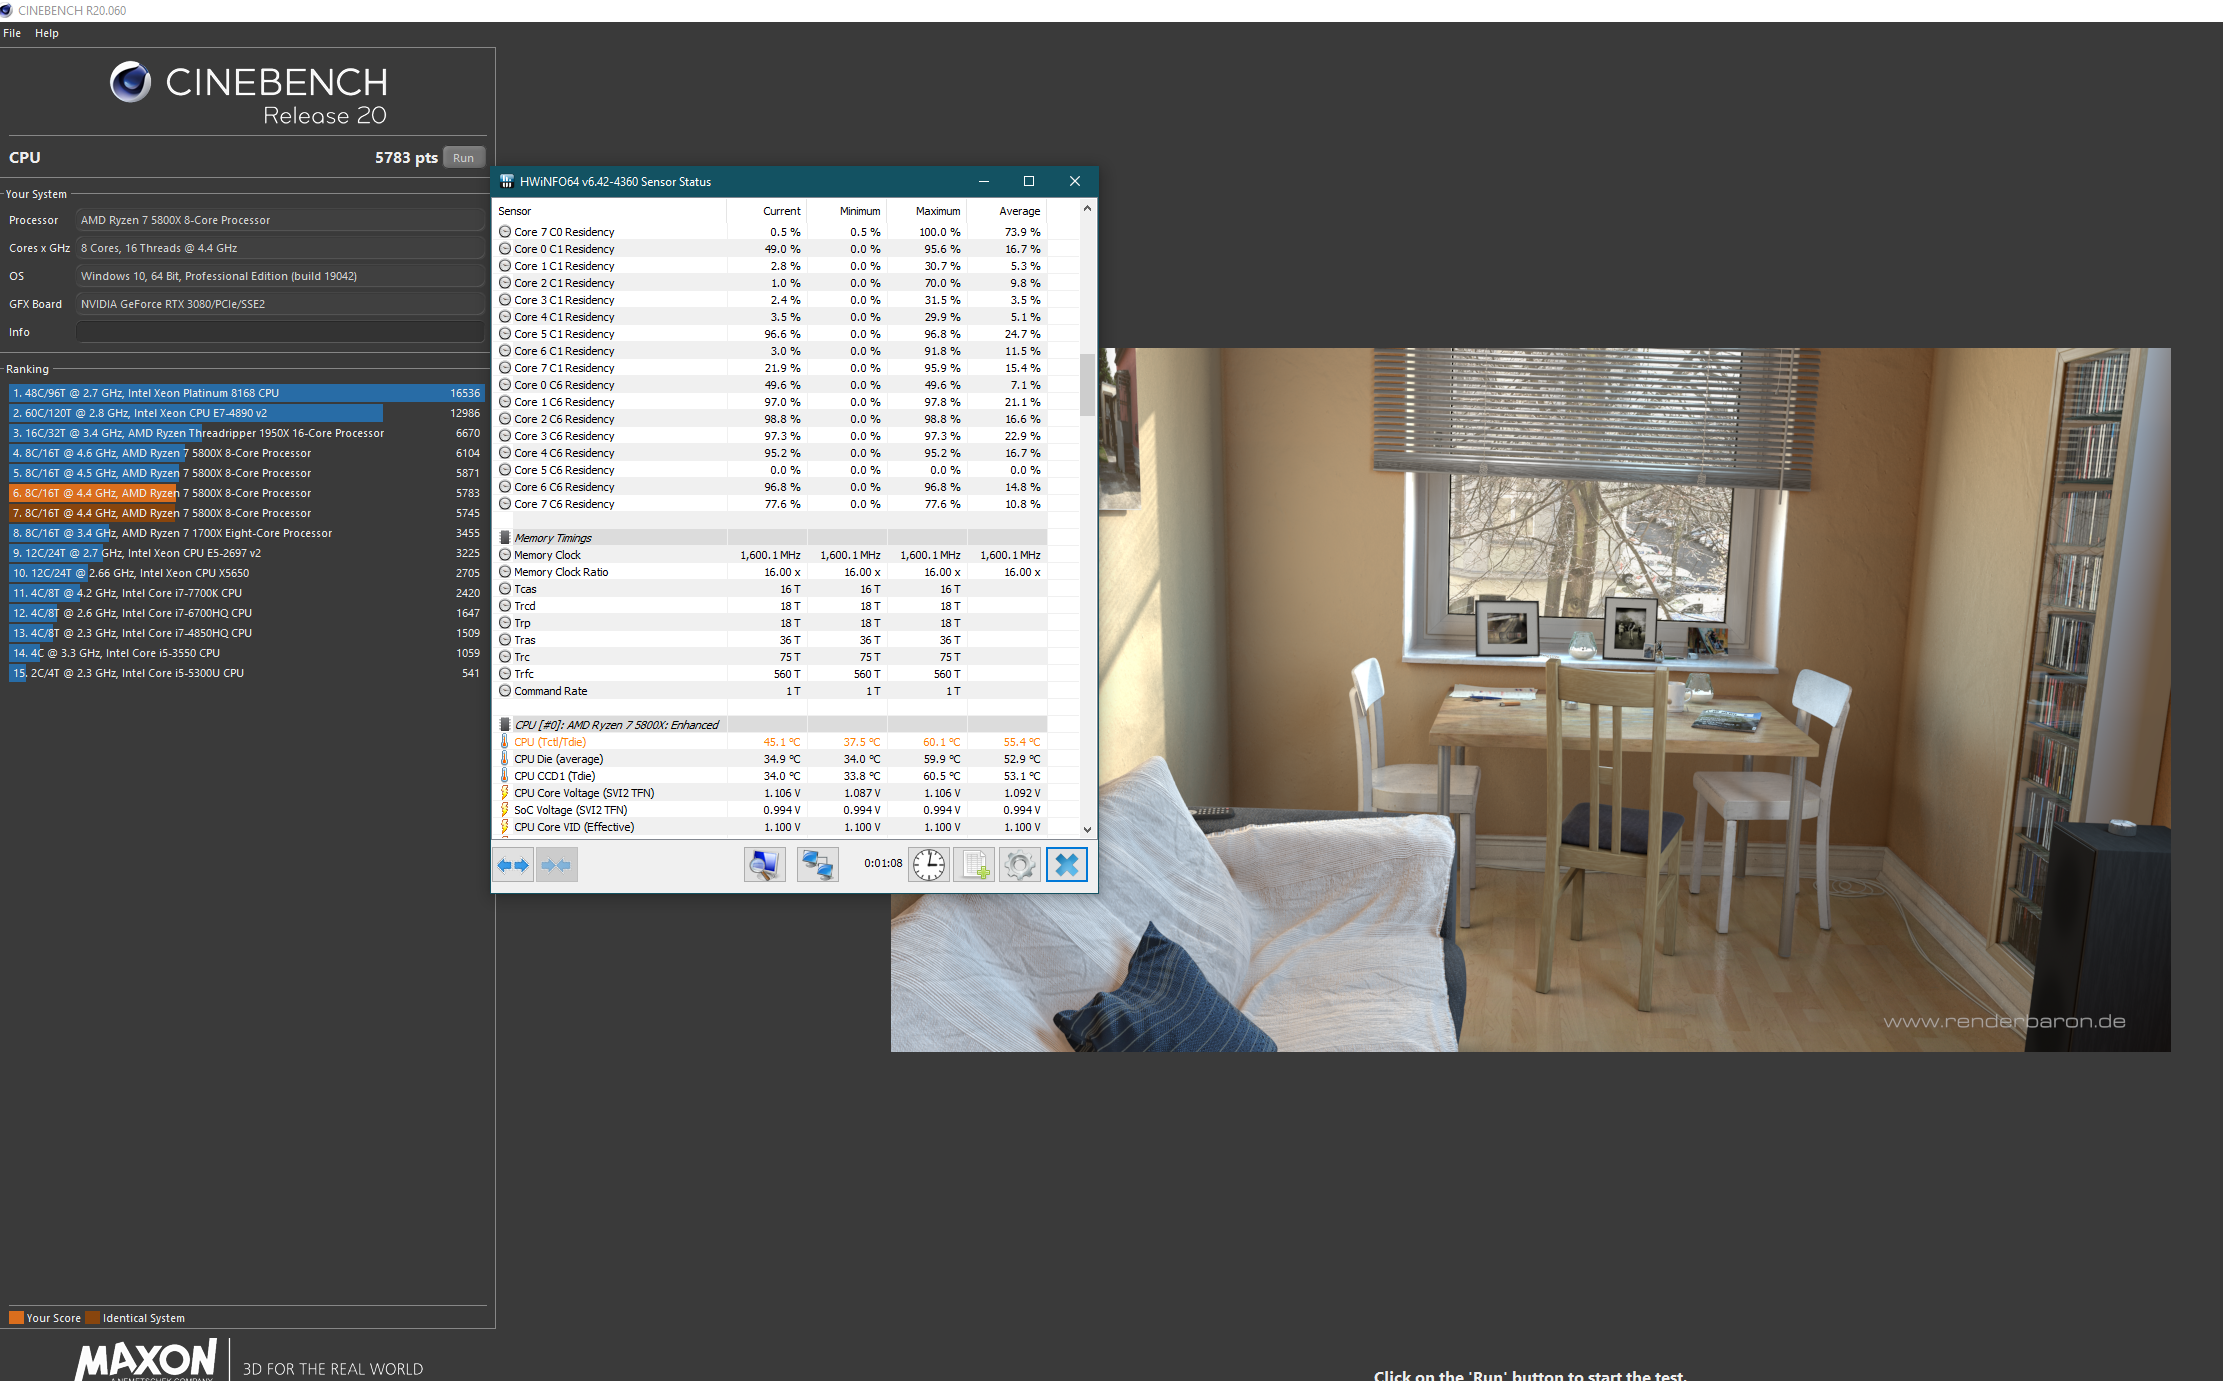Viewport: 2223px width, 1381px height.
Task: Click the Current column header
Action: [767, 211]
